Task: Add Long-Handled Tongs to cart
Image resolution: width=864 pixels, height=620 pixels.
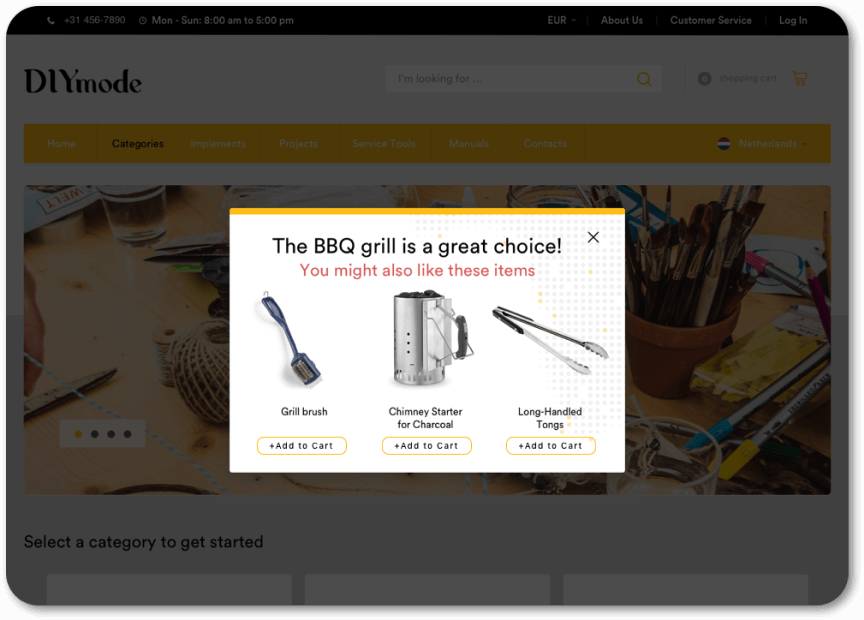Action: coord(550,446)
